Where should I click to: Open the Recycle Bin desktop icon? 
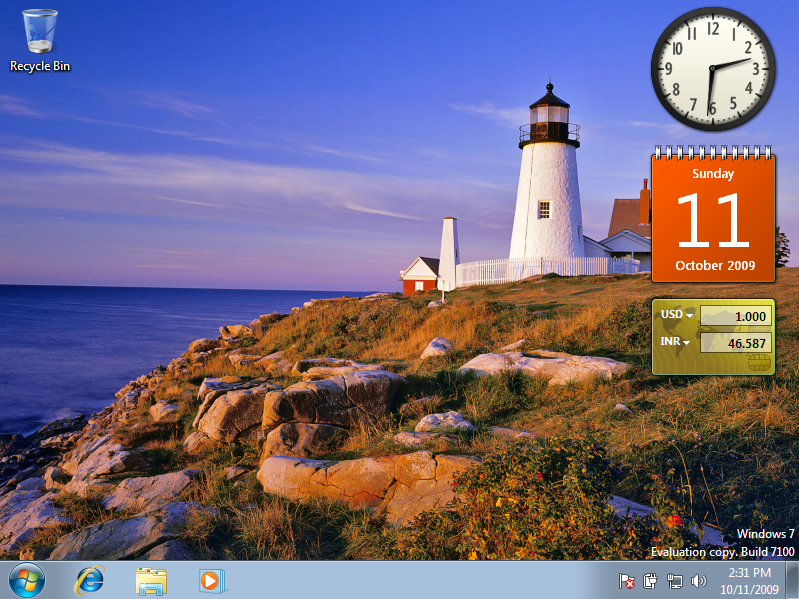click(x=40, y=32)
